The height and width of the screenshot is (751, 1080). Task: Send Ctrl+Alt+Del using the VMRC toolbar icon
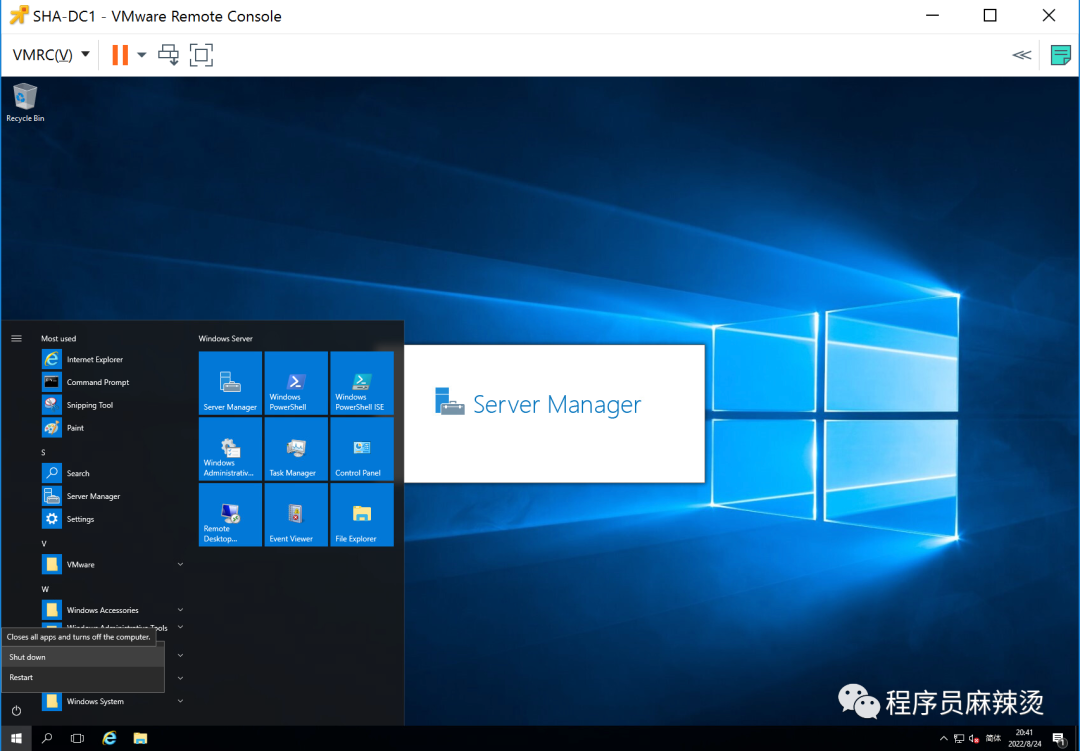169,54
